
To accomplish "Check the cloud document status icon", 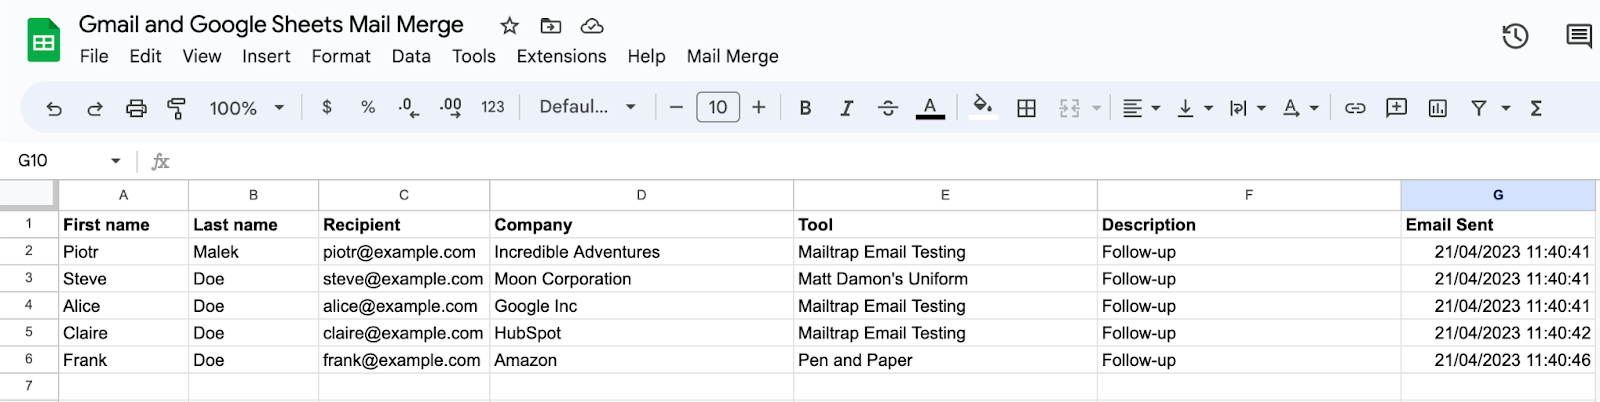I will [592, 26].
